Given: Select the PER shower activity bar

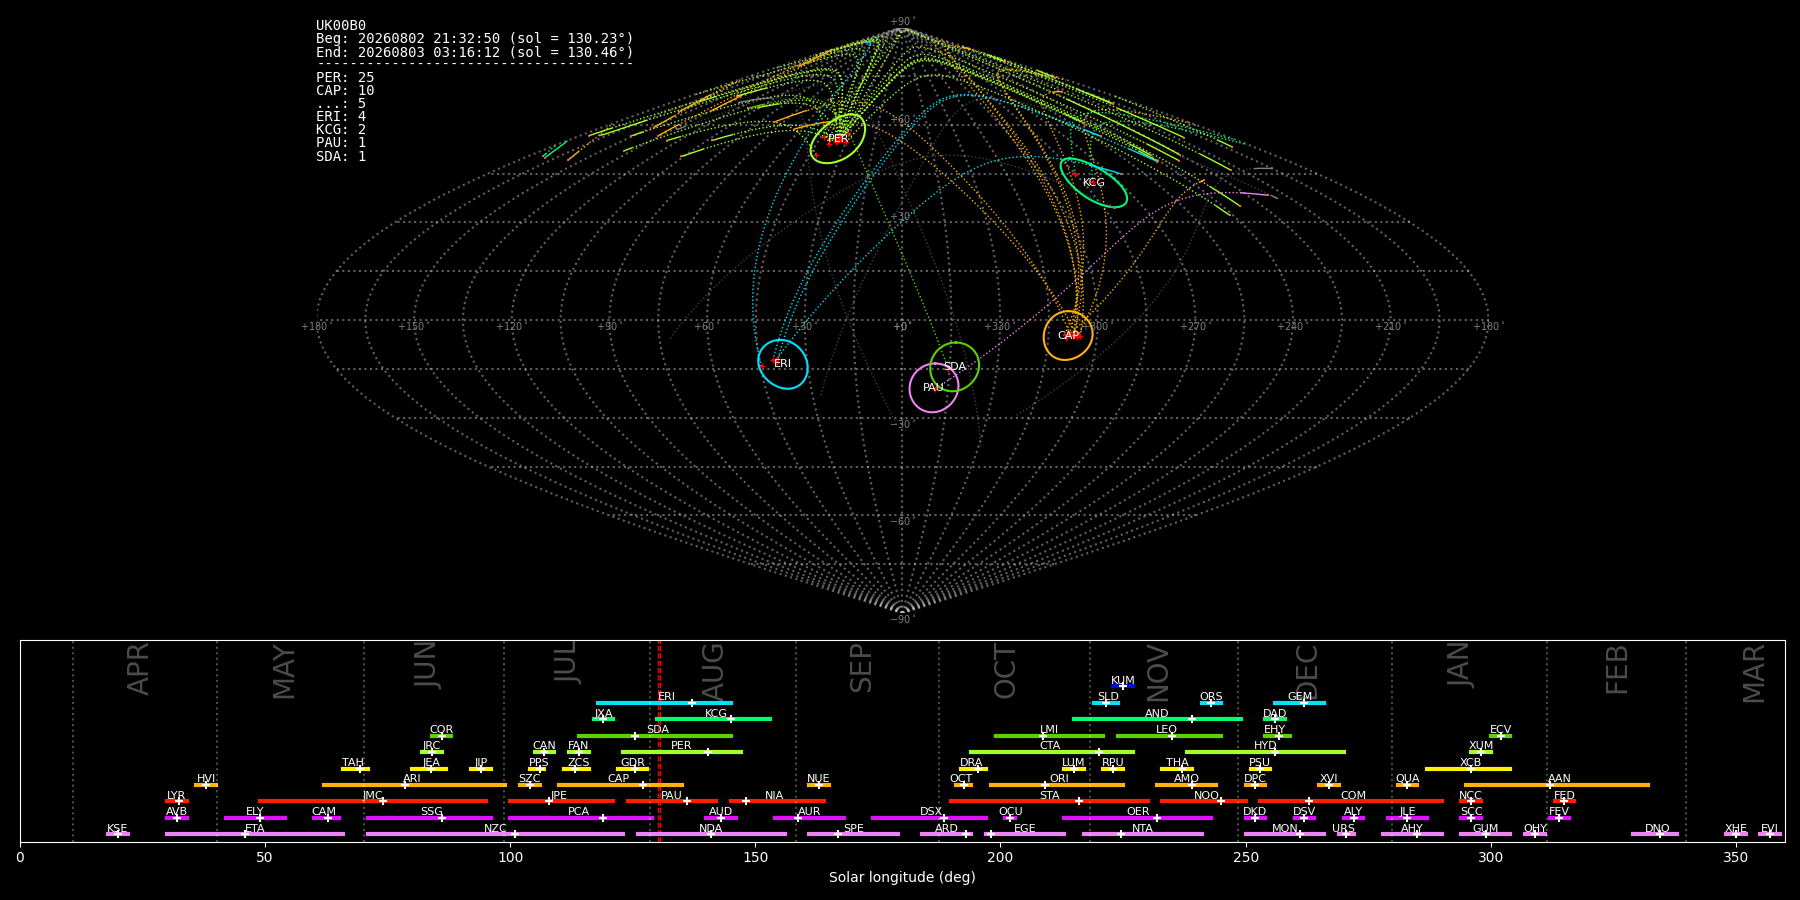Looking at the screenshot, I should tap(682, 752).
